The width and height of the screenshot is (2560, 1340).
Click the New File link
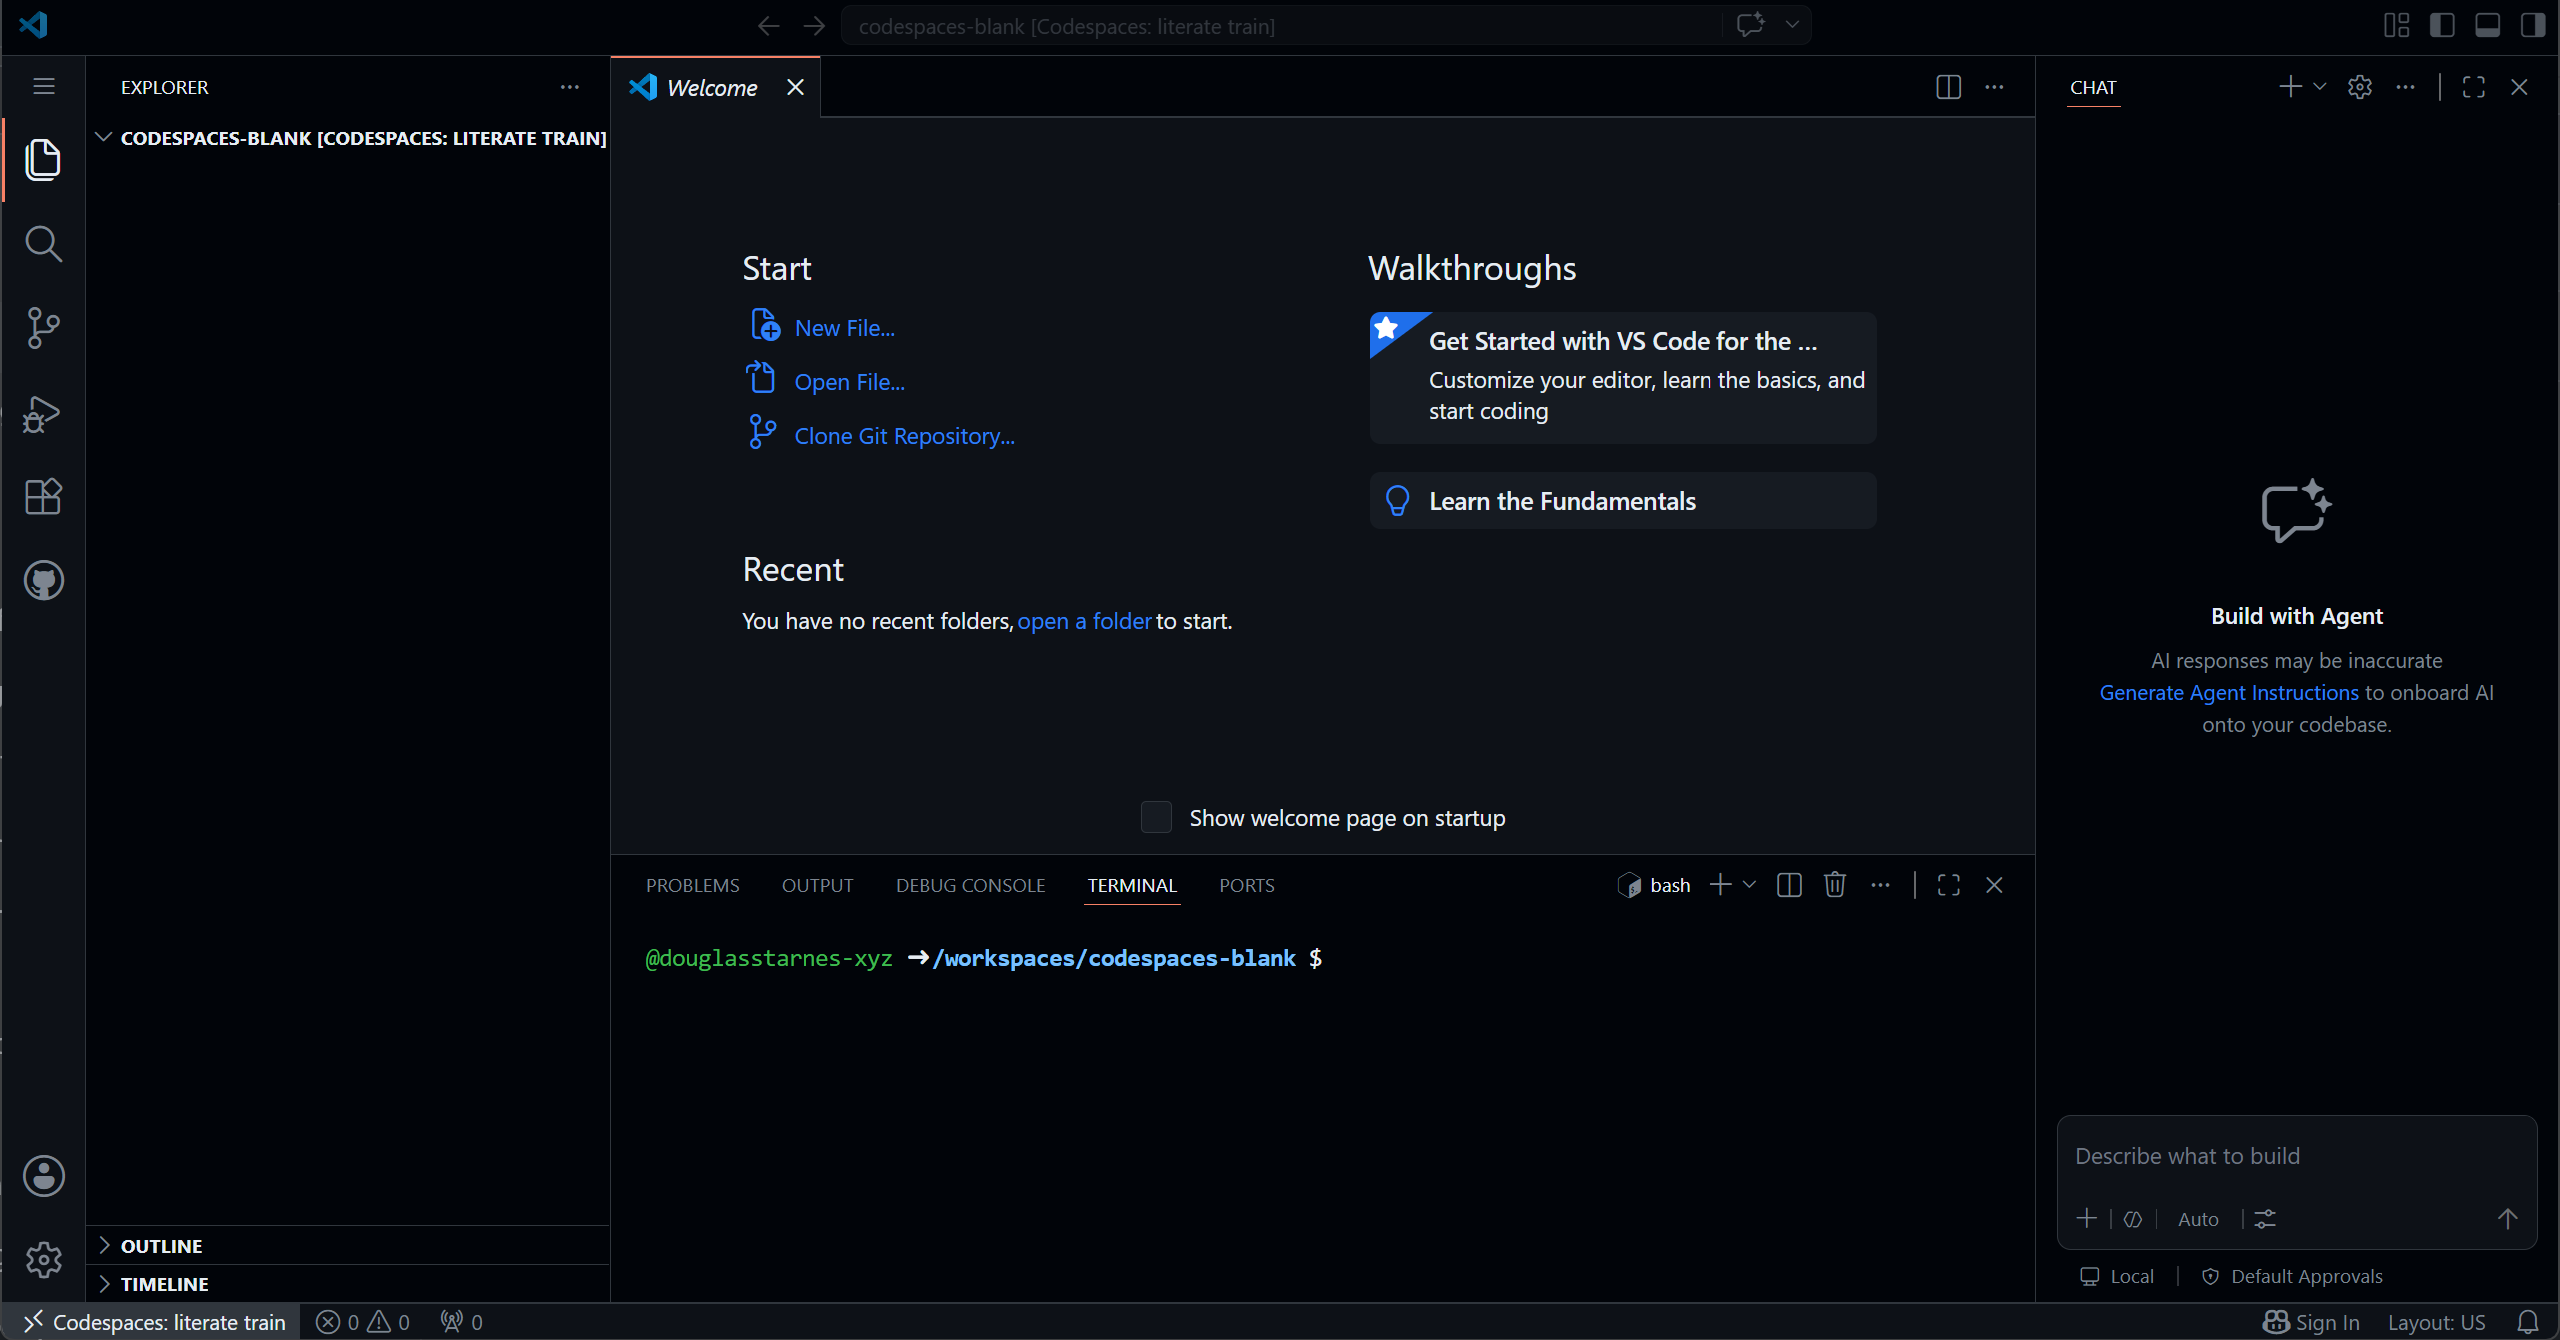[844, 328]
